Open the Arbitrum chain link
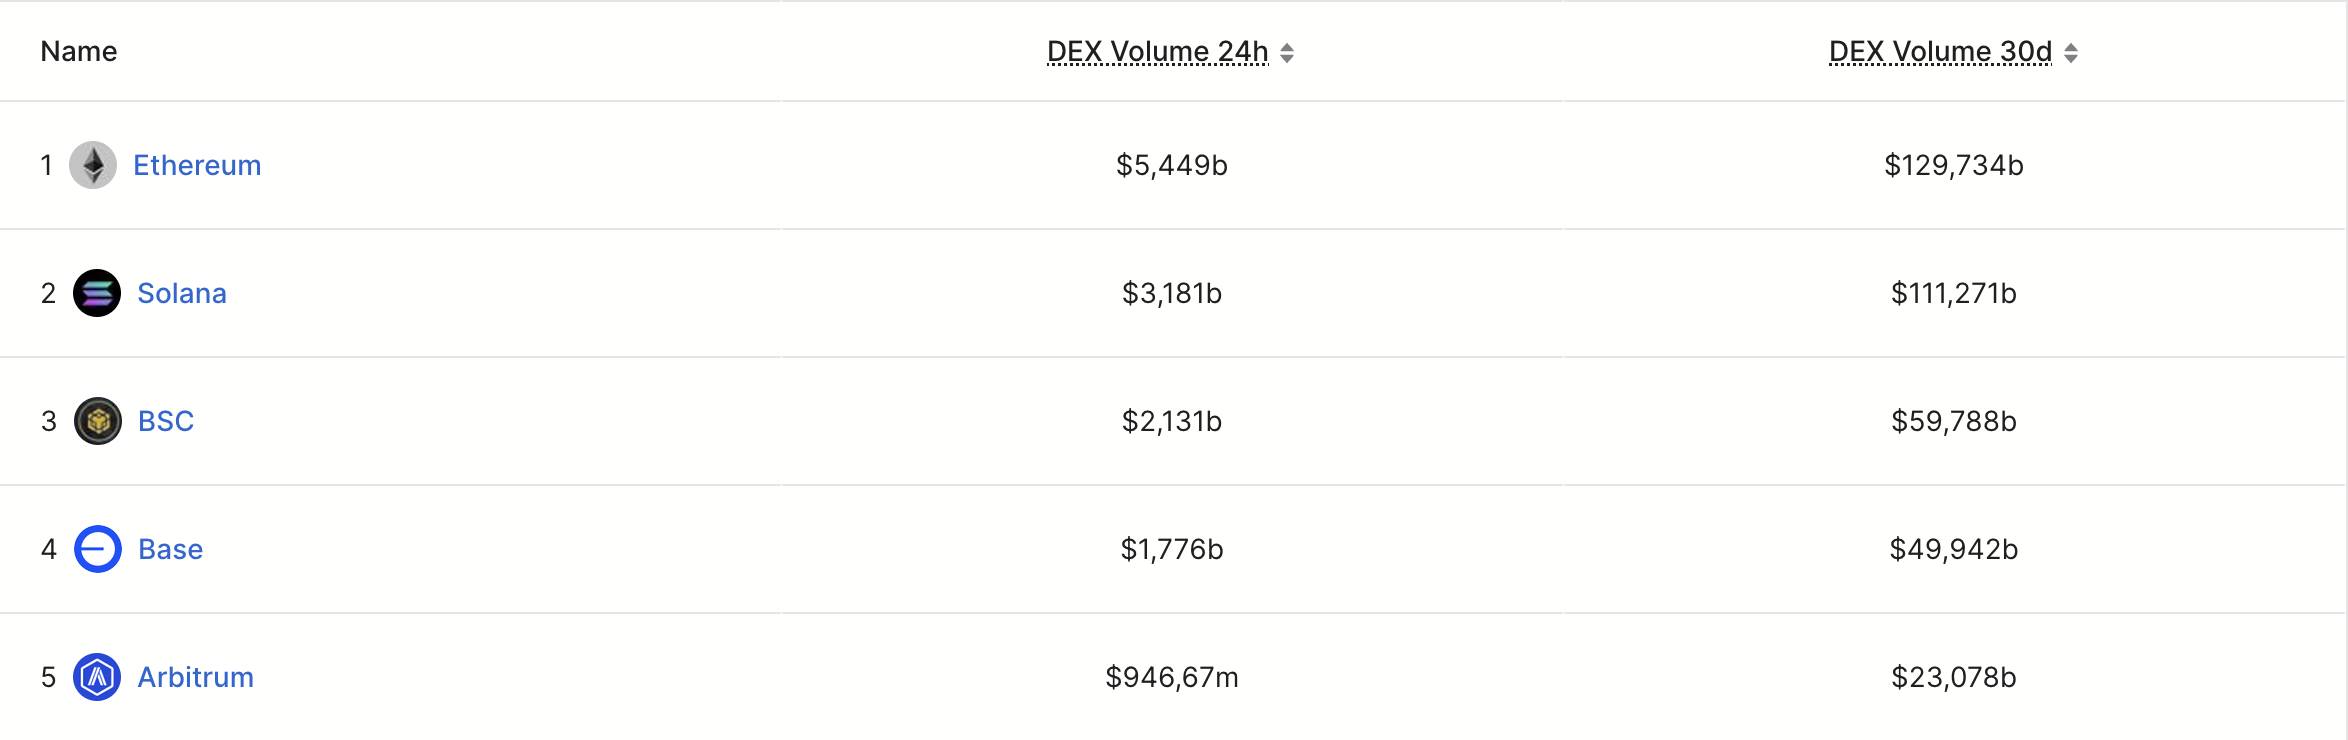 tap(196, 677)
